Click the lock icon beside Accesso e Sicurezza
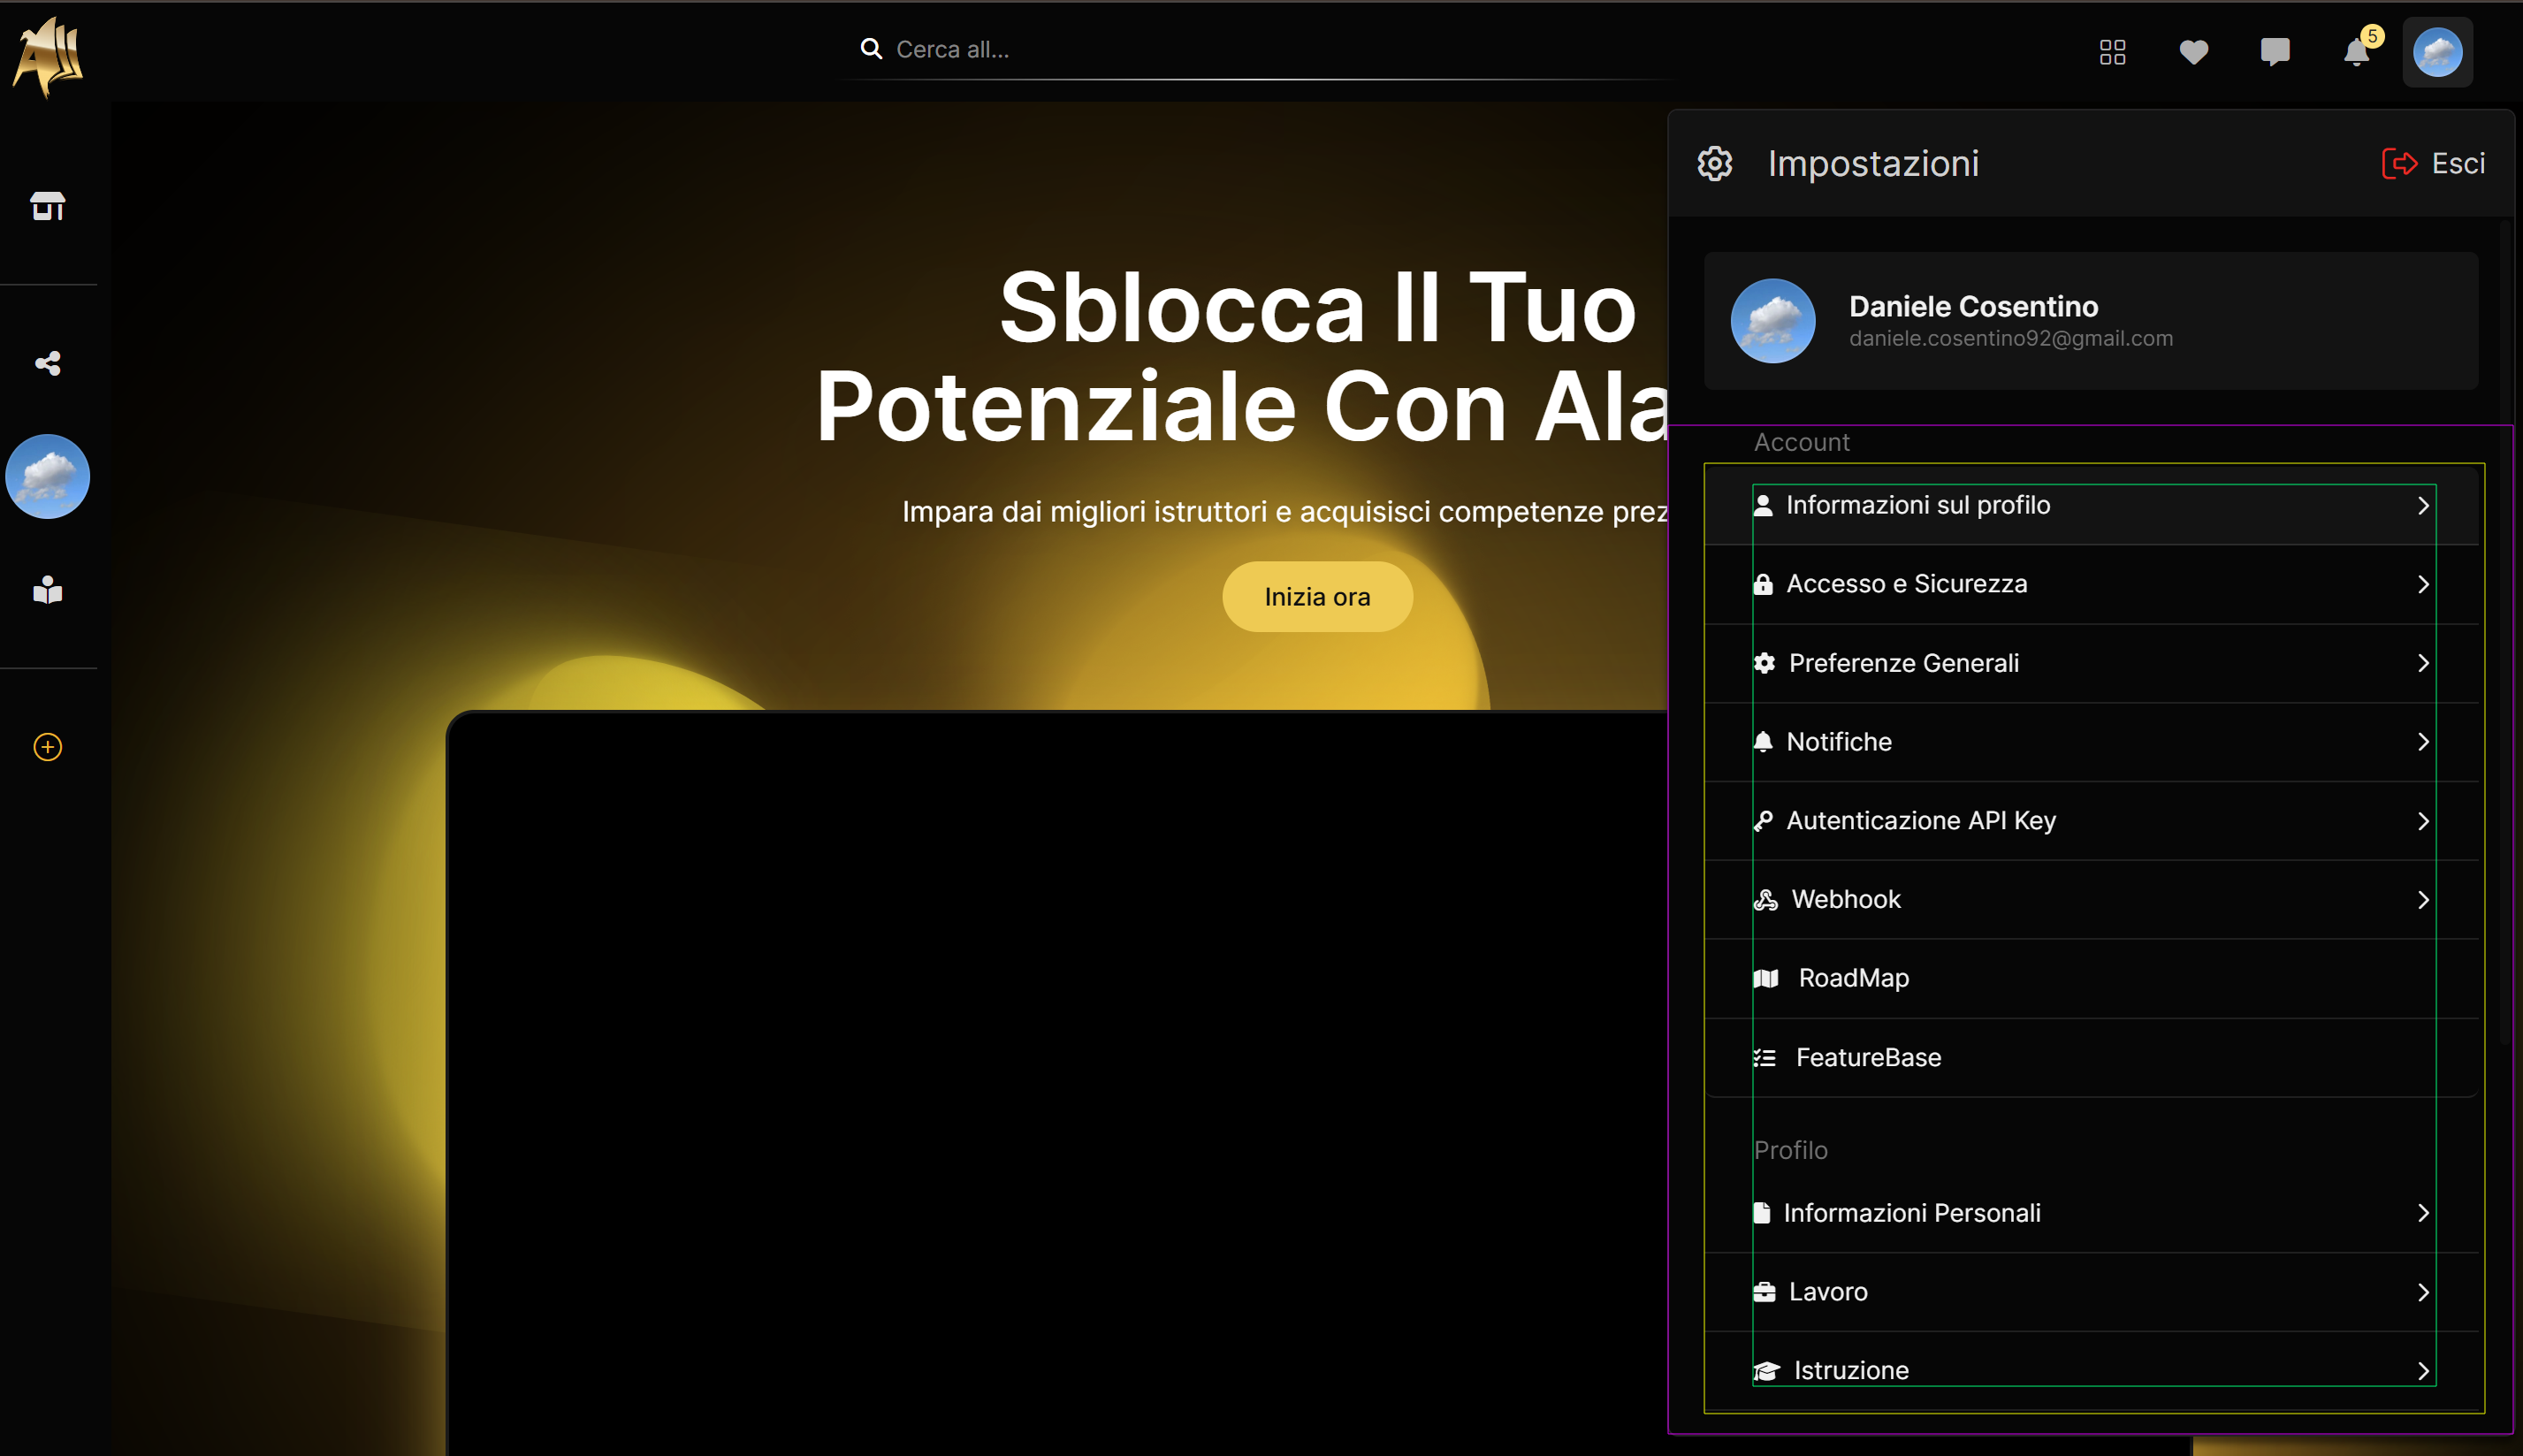 1763,584
